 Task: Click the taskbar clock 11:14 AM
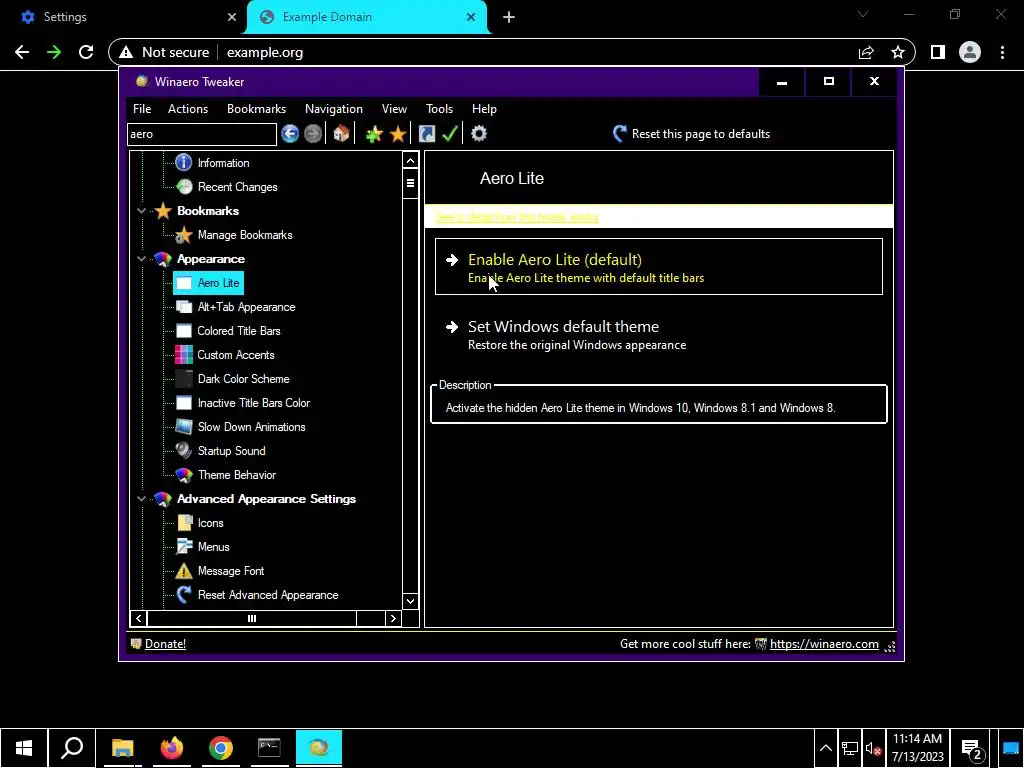pos(918,748)
